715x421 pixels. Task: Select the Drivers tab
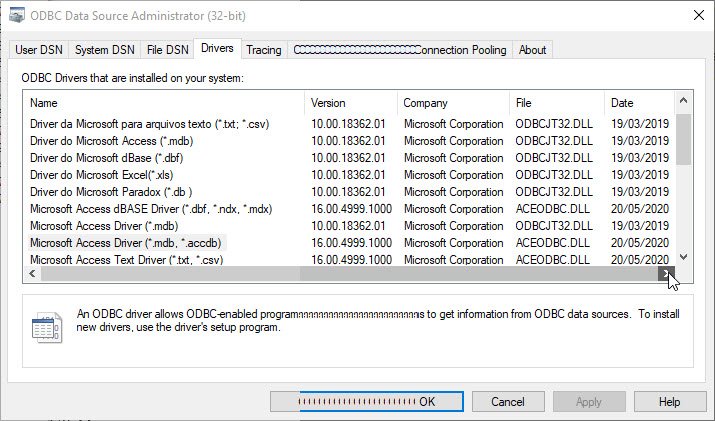(x=217, y=48)
